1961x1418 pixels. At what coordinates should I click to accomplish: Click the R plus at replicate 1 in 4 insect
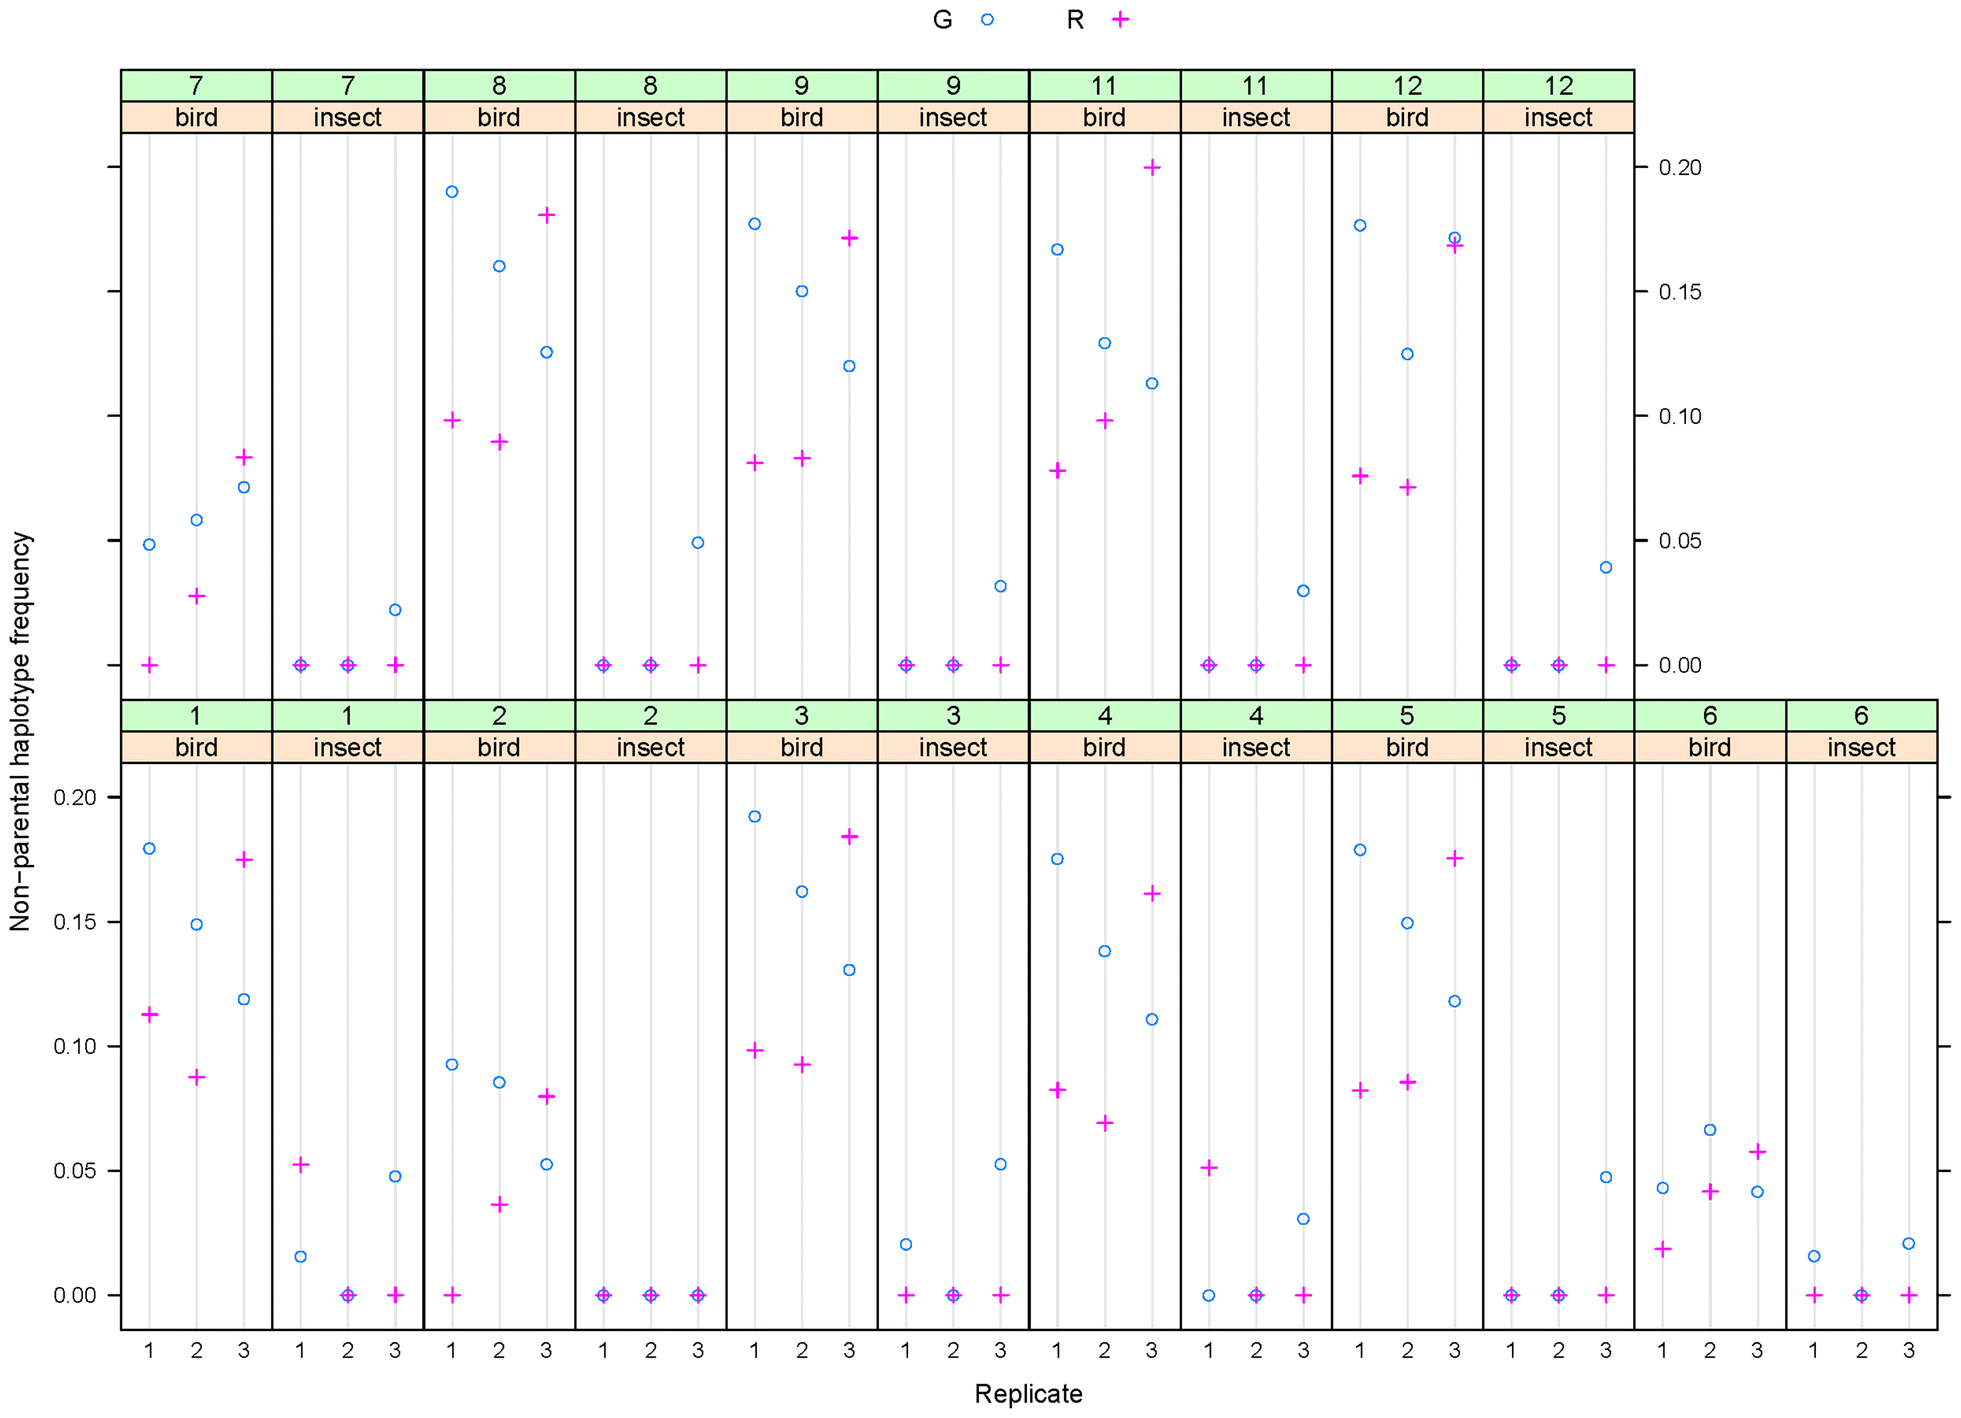click(x=1209, y=1168)
